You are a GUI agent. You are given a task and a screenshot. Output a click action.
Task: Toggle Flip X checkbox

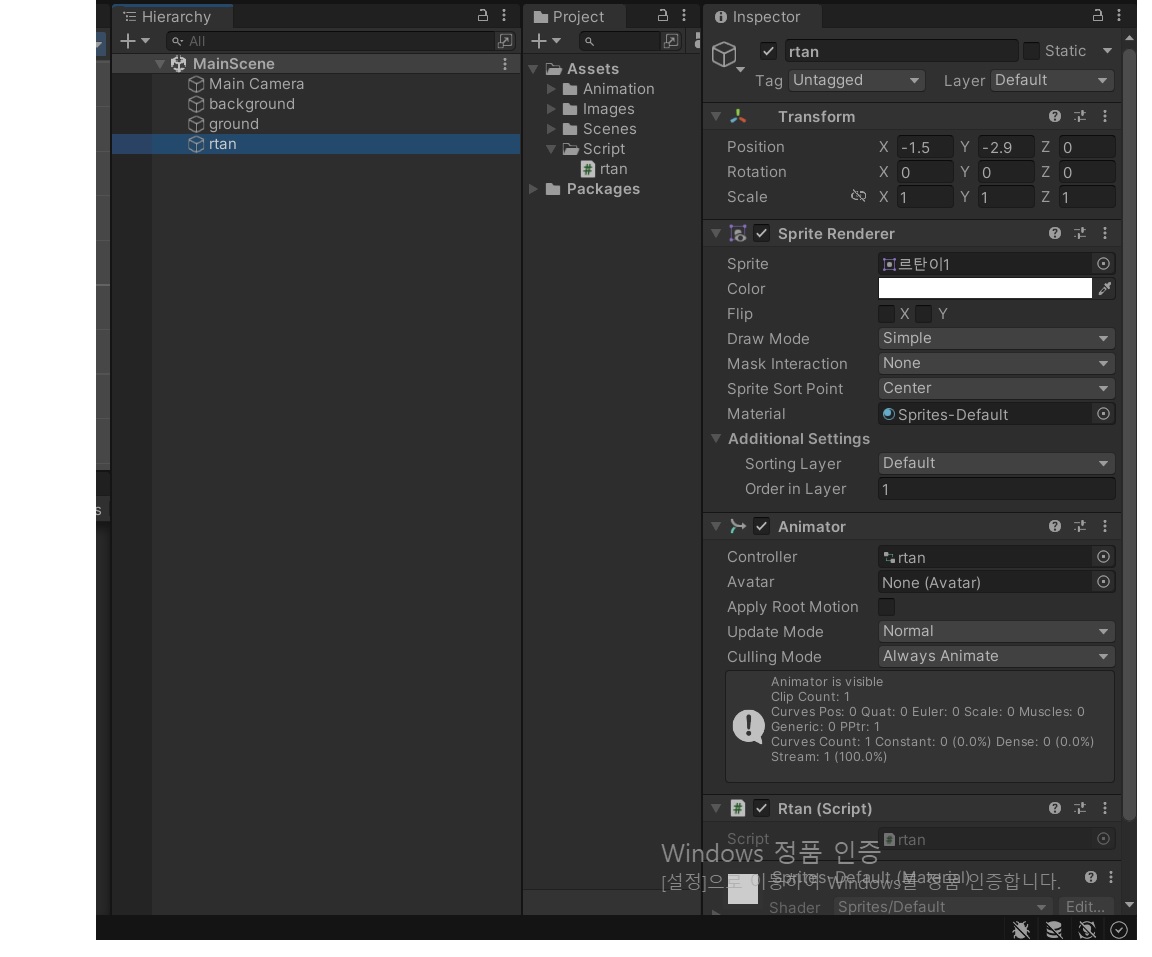point(887,314)
